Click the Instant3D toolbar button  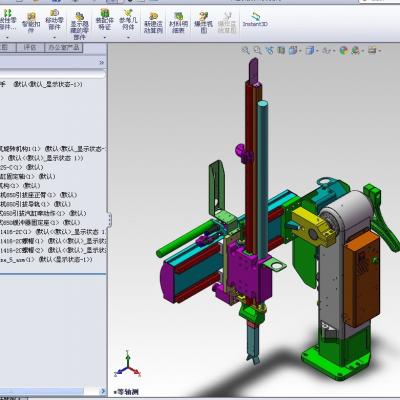(255, 20)
